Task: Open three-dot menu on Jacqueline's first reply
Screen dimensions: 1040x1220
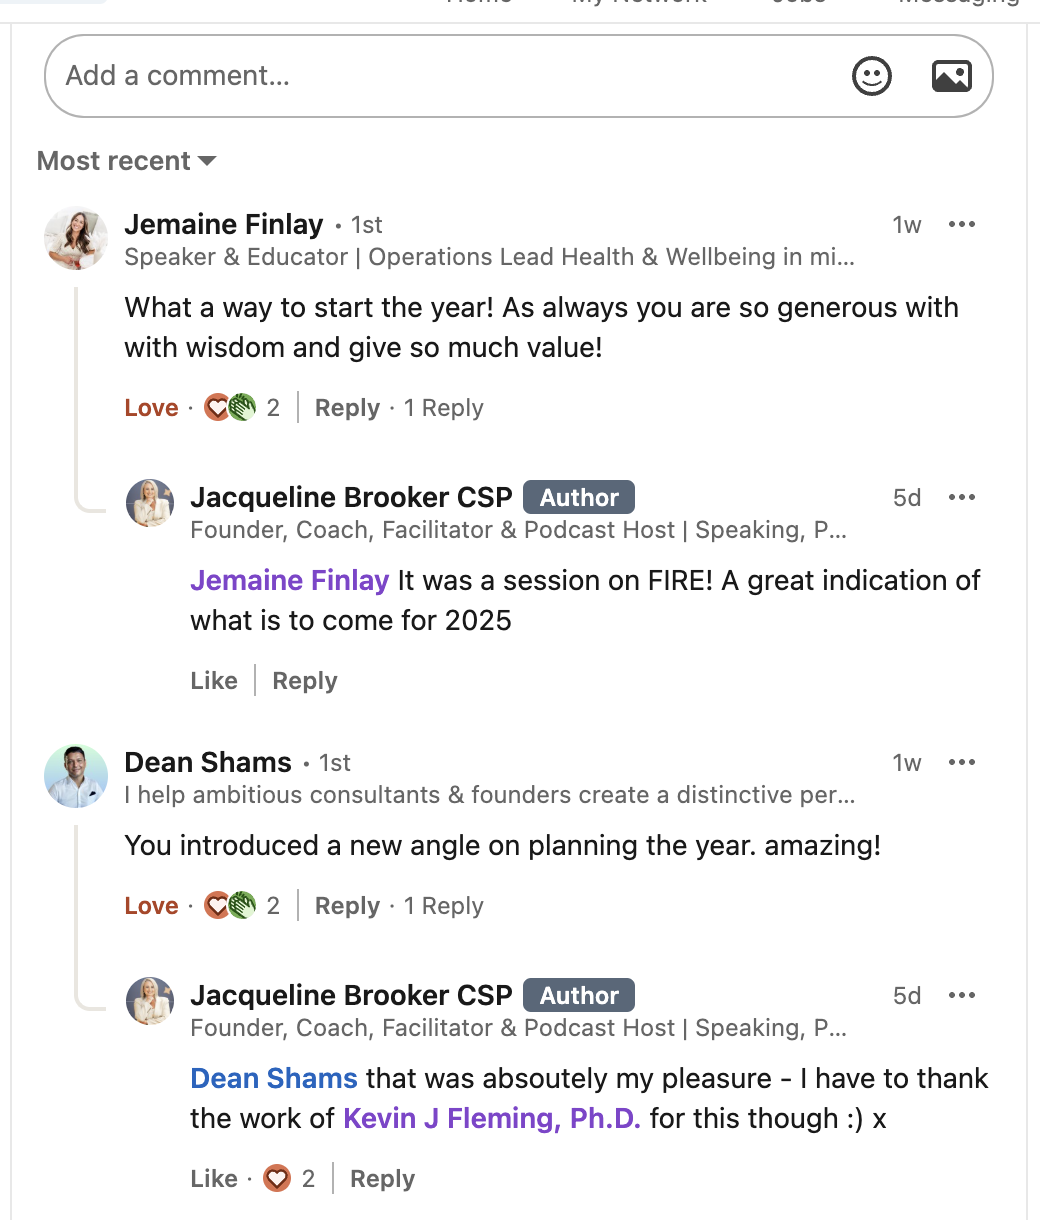Action: pyautogui.click(x=961, y=498)
